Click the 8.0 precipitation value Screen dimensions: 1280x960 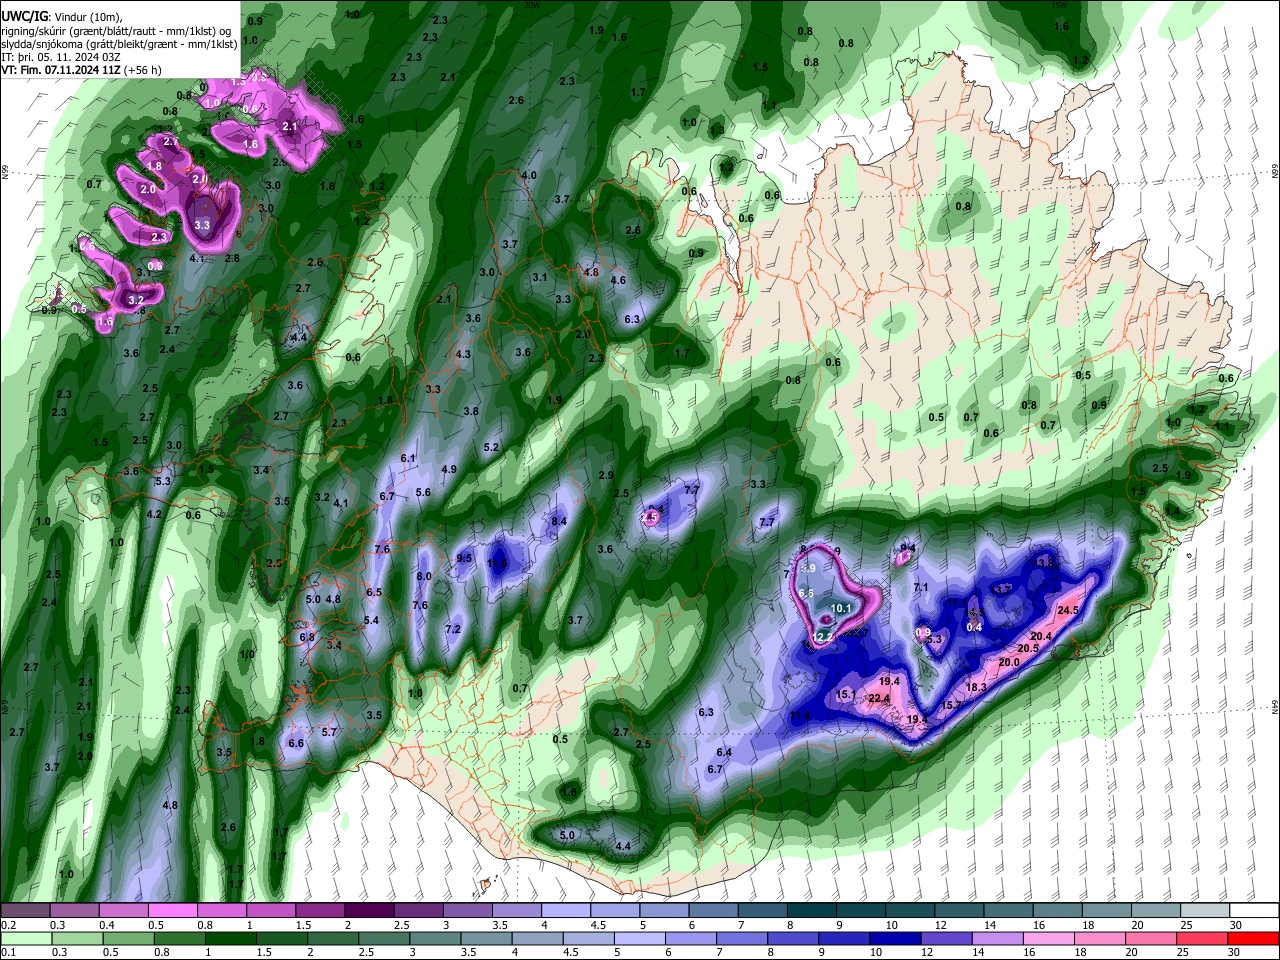(424, 576)
